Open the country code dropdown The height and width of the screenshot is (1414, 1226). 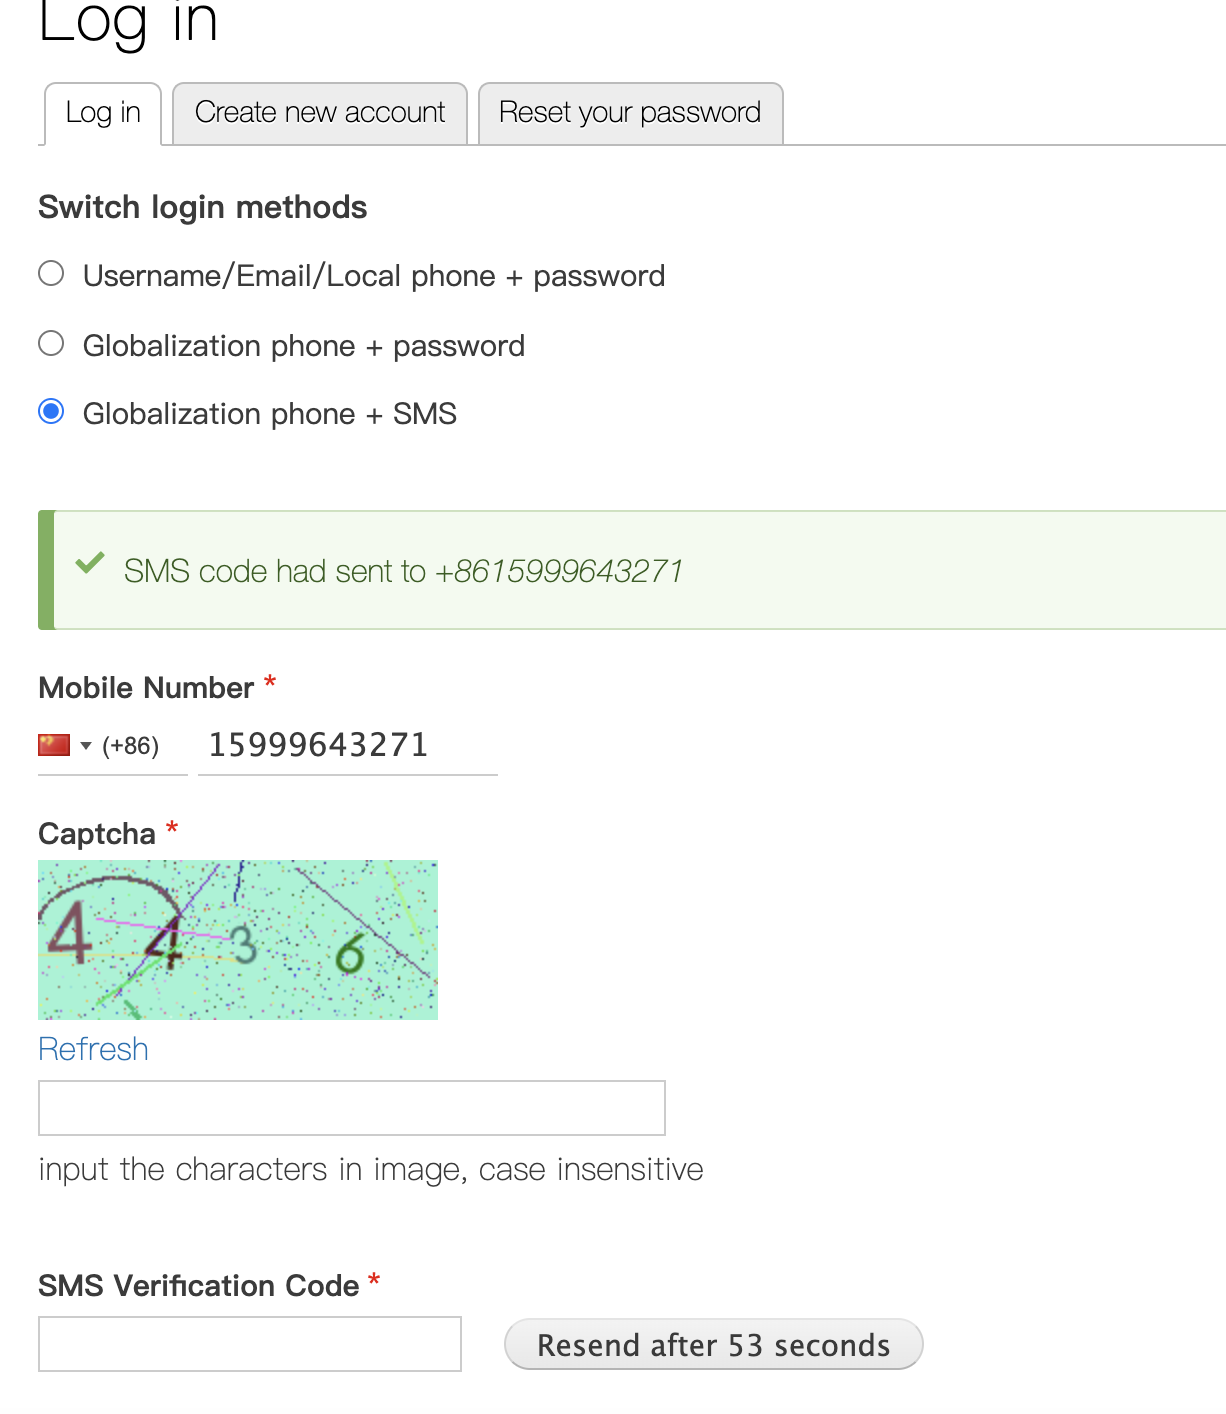point(88,745)
